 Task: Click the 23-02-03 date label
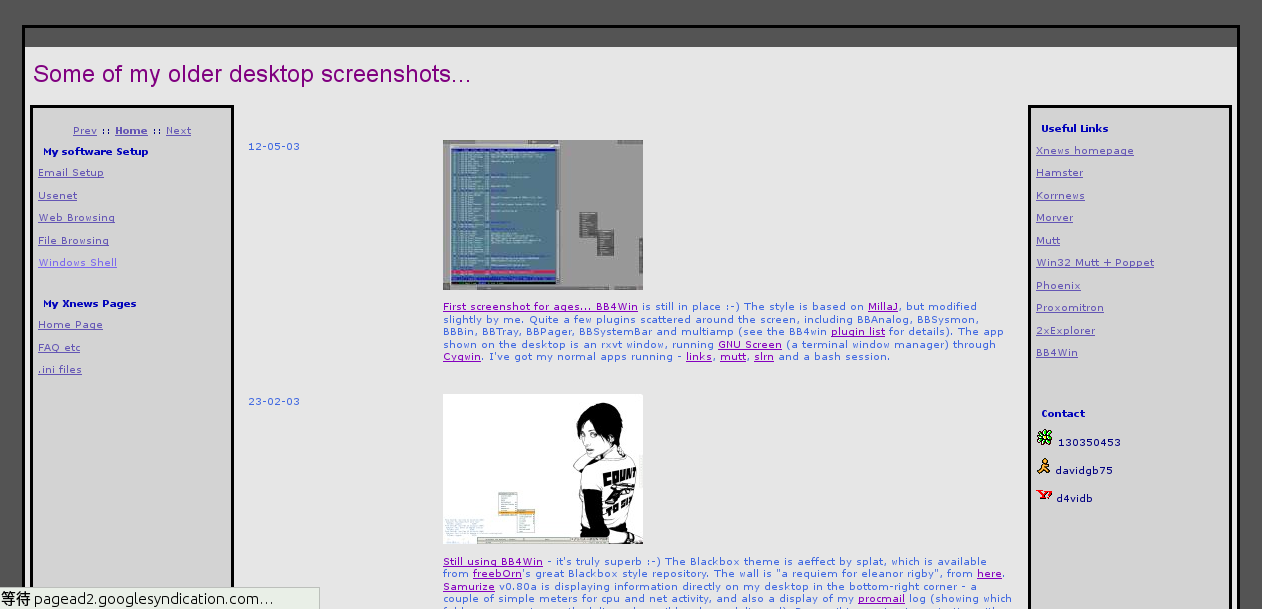274,402
